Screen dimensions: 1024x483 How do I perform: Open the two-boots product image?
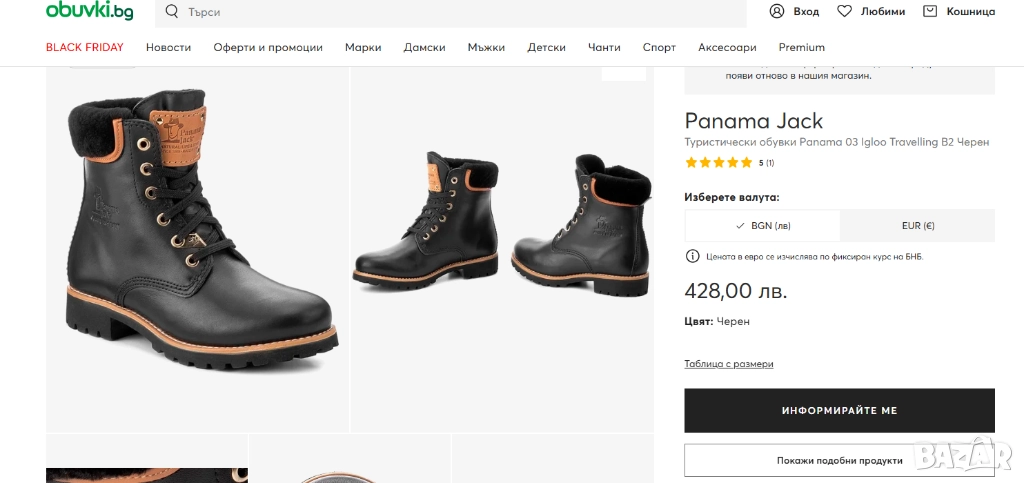tap(502, 230)
